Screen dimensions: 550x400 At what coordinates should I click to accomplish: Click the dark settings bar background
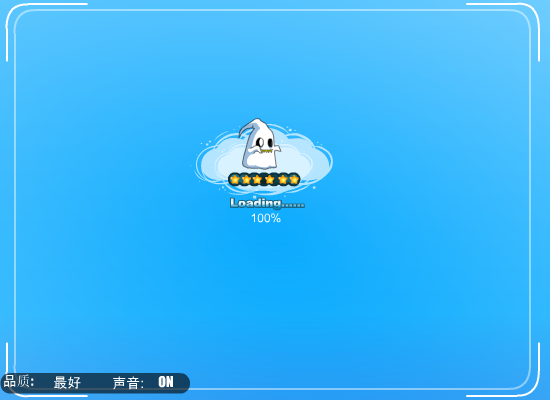95,382
